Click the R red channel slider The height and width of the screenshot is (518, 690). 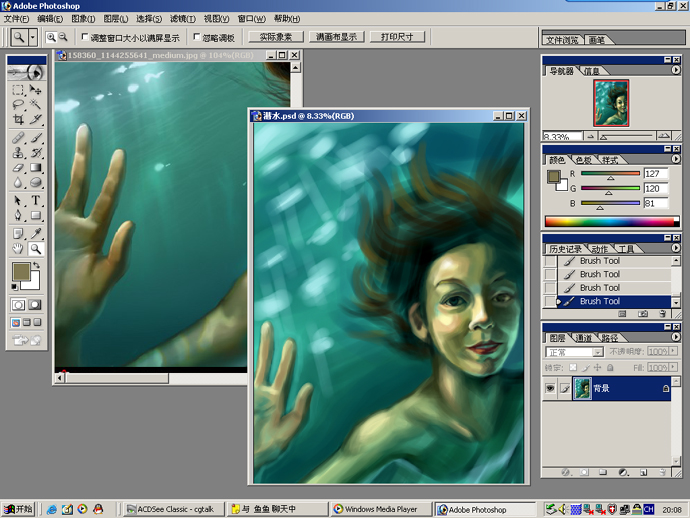610,174
